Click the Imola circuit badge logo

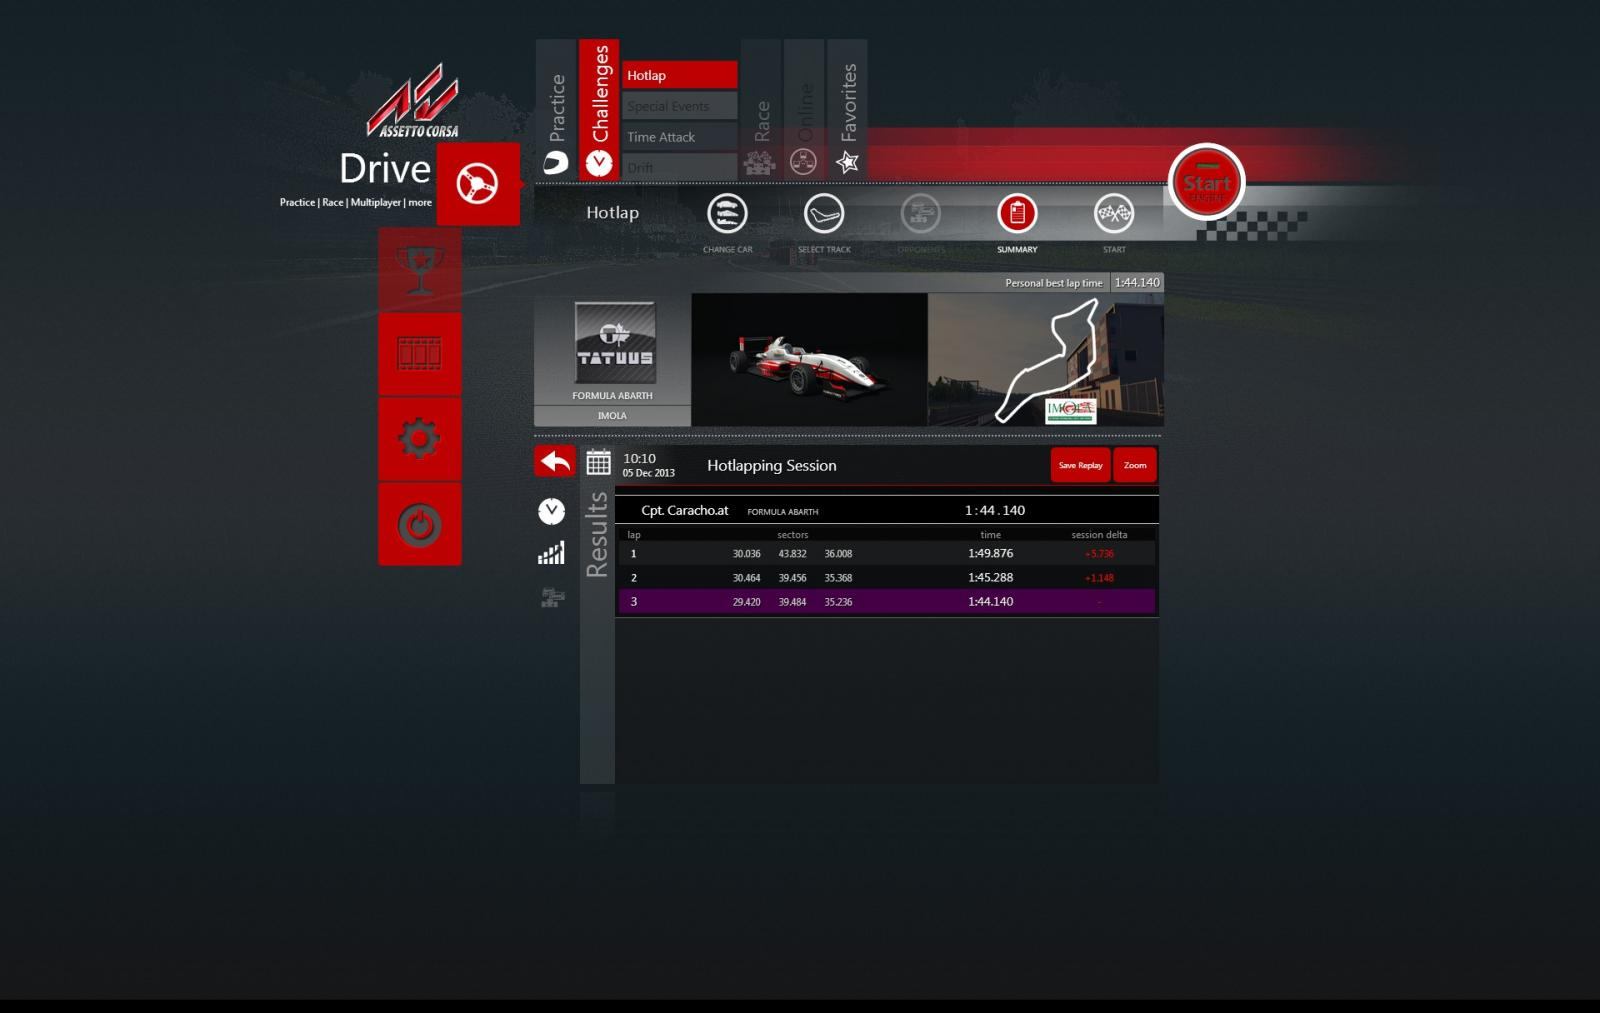click(x=1070, y=410)
